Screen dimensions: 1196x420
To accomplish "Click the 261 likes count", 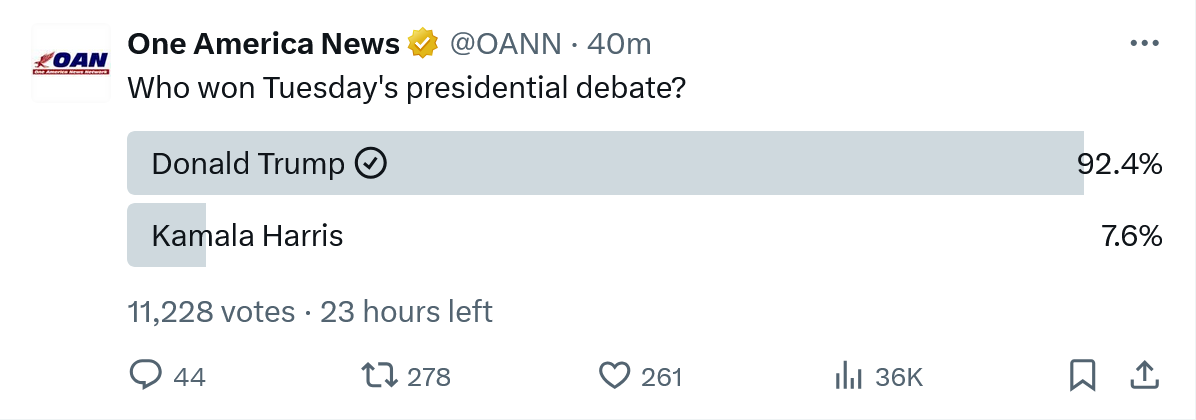I will click(x=661, y=377).
